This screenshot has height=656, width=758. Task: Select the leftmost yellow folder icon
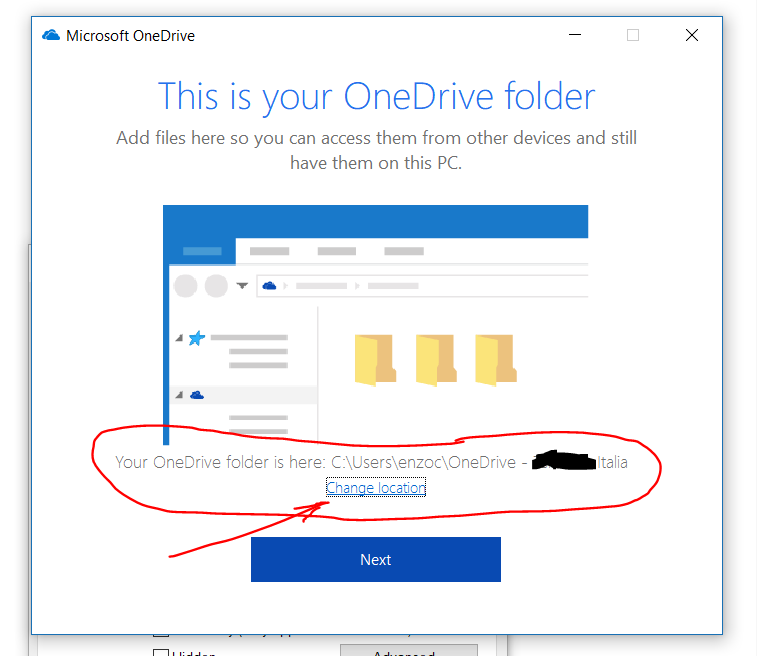click(x=374, y=360)
